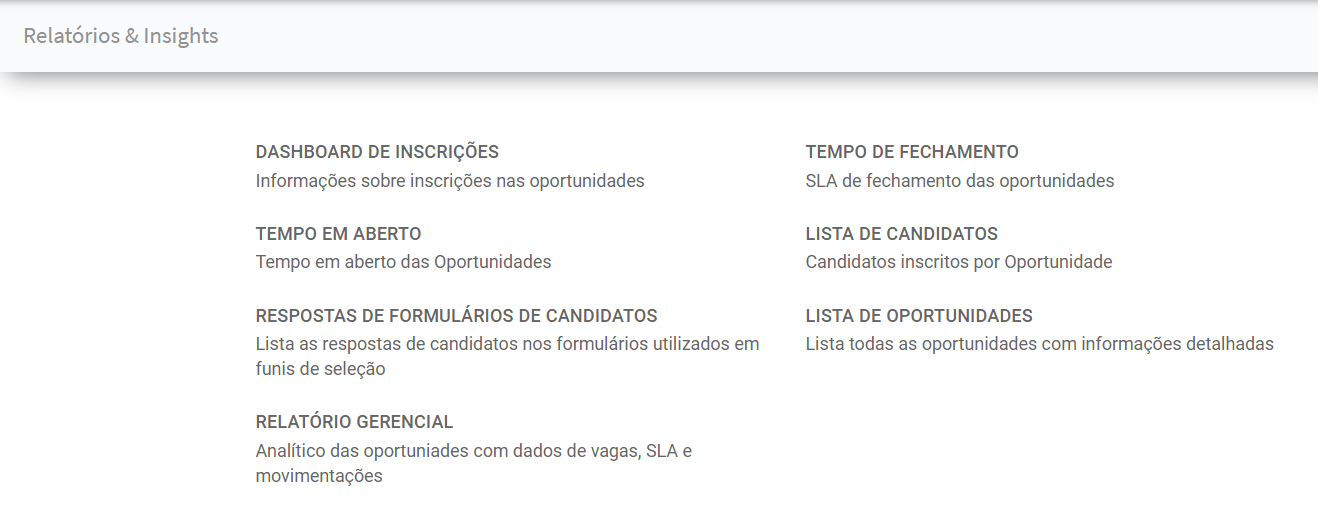Click 'SLA de fechamento das oportunidades' text
Screen dimensions: 1318x516
tap(960, 181)
